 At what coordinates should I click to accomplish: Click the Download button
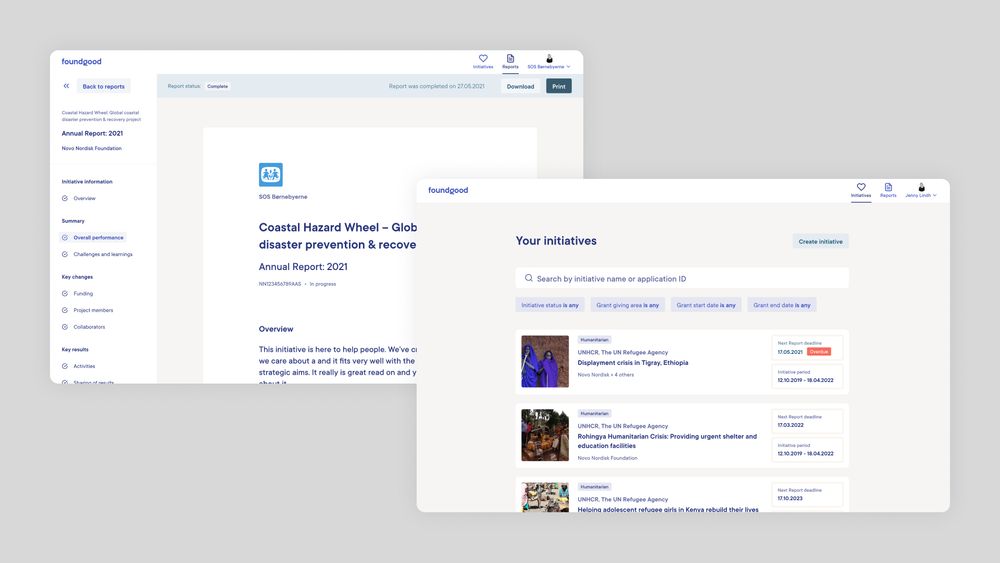(x=520, y=86)
